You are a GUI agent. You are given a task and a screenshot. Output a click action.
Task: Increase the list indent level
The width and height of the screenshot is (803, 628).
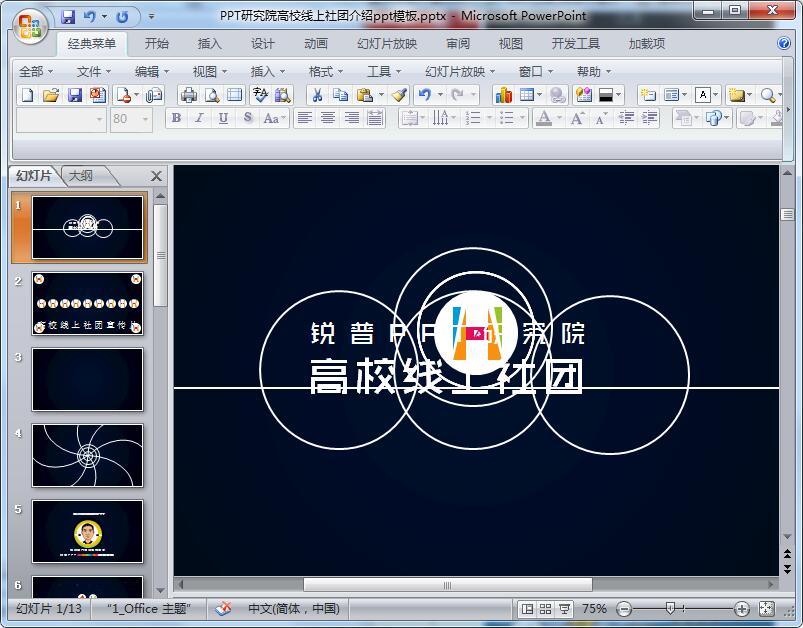coord(649,119)
